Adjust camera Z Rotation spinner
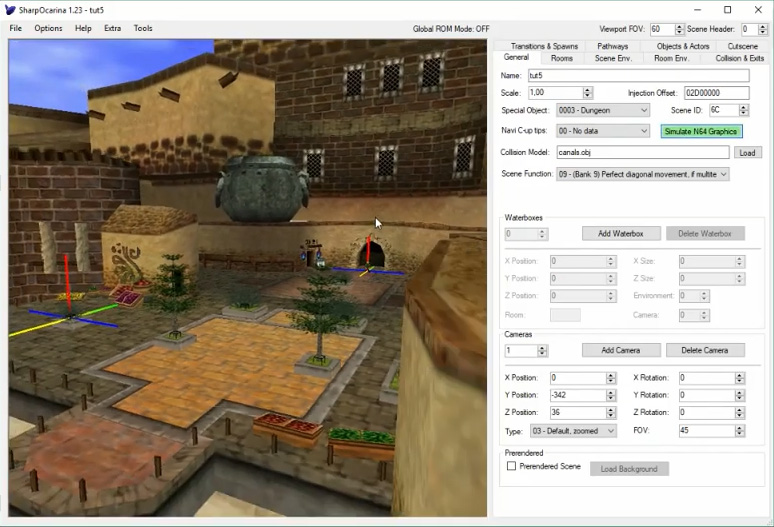Image resolution: width=774 pixels, height=527 pixels. [739, 412]
